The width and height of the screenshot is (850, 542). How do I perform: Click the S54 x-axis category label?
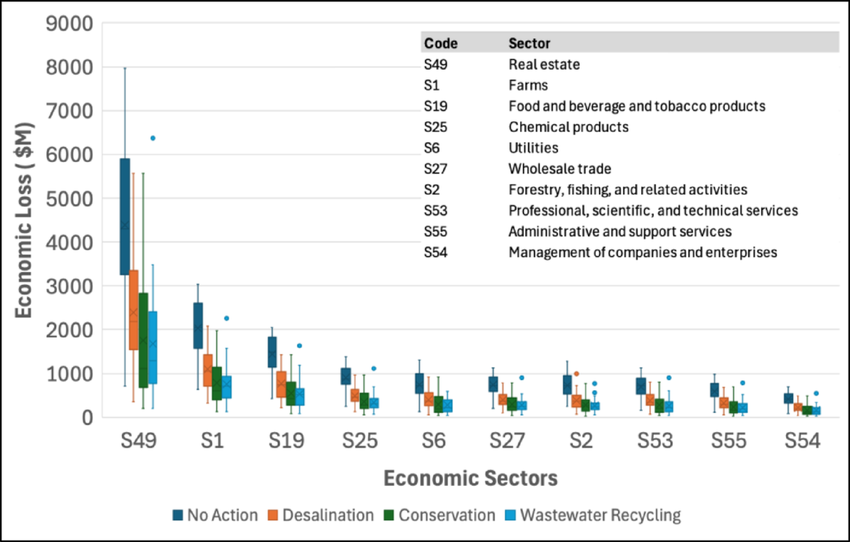802,440
